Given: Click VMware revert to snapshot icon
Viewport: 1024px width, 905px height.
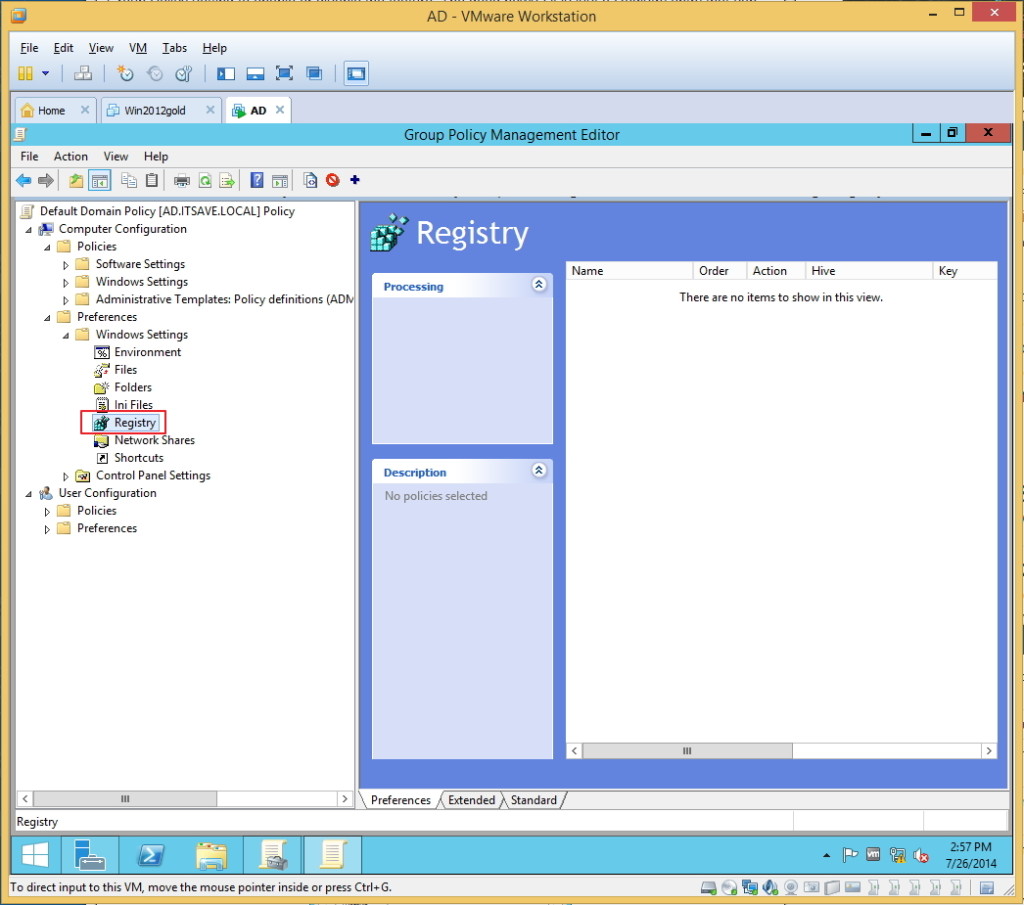Looking at the screenshot, I should [x=155, y=73].
